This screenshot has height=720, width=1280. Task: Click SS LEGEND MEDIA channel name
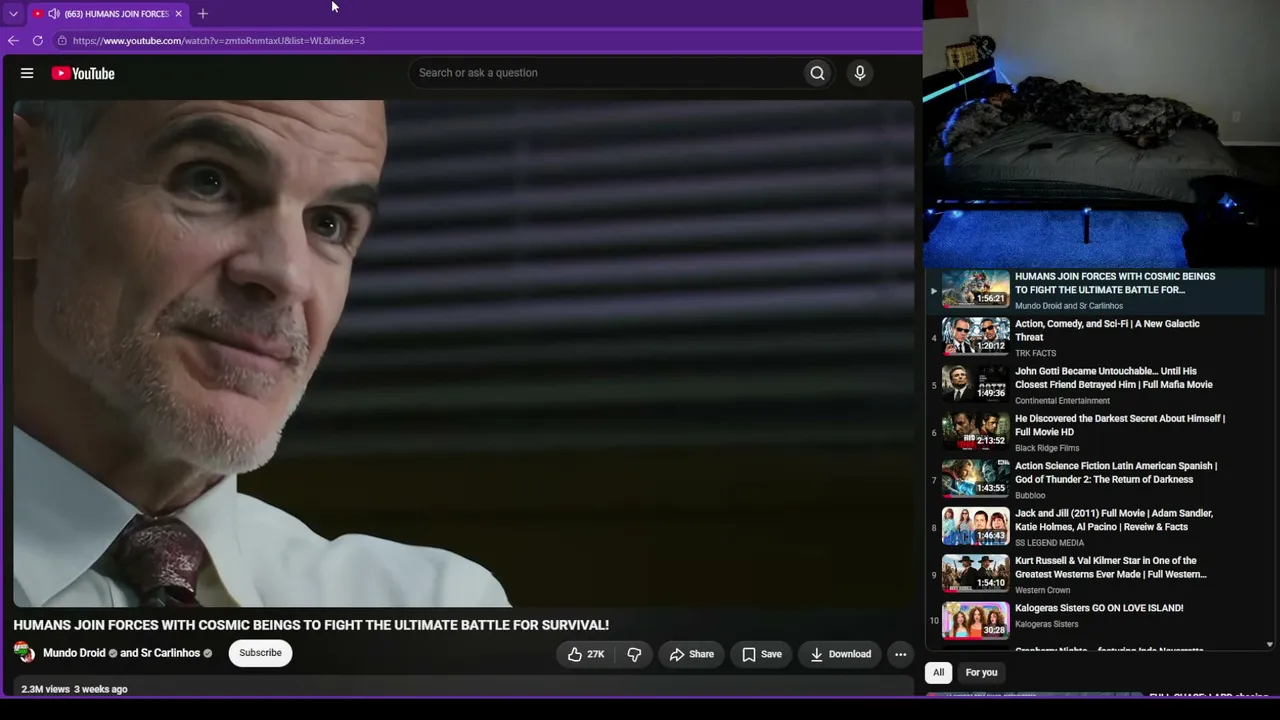(1049, 543)
